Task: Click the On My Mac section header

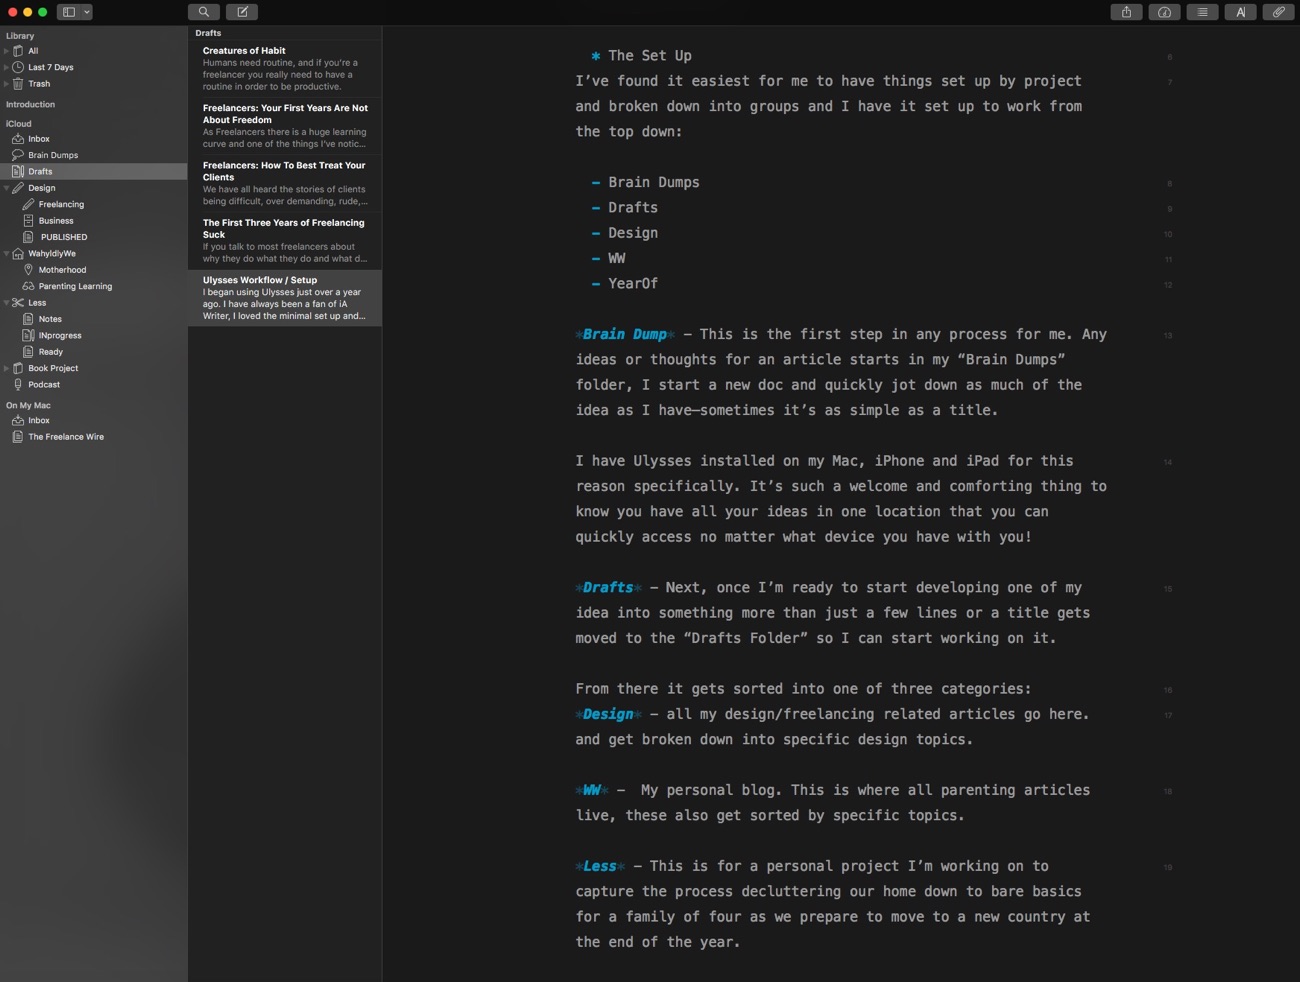Action: [x=28, y=405]
